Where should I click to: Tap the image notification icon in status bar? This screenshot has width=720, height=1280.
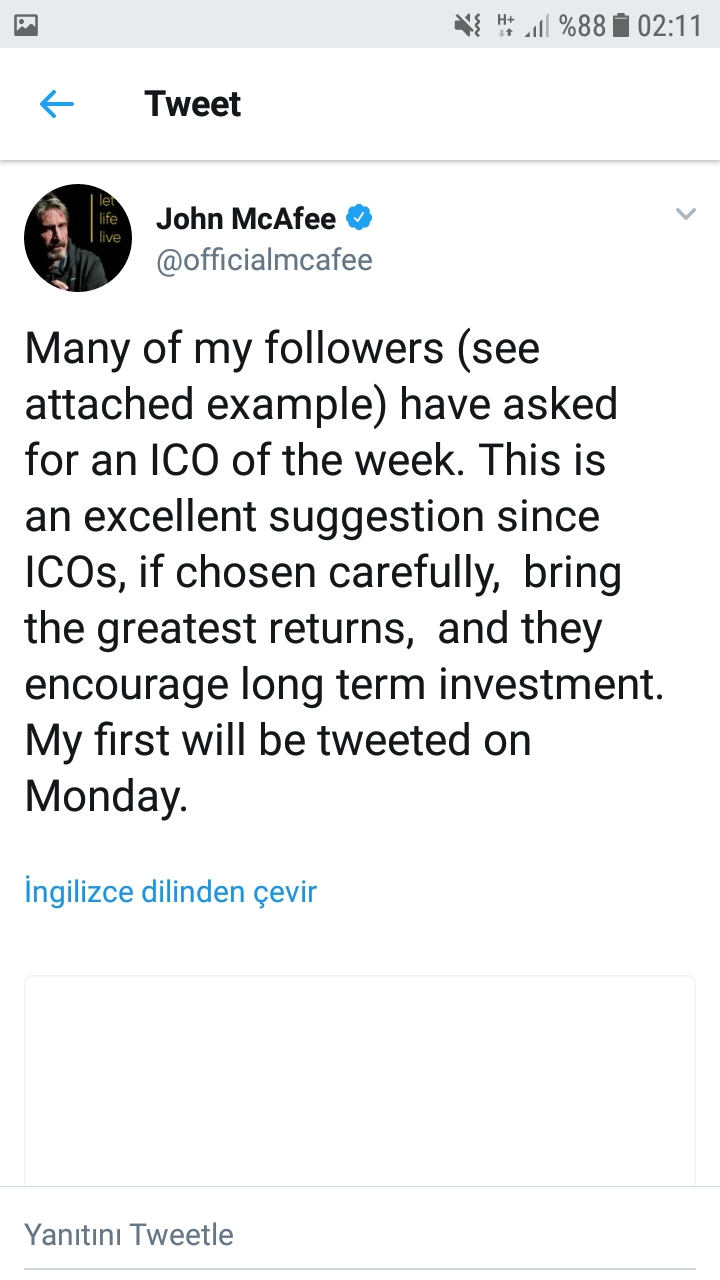pyautogui.click(x=27, y=25)
